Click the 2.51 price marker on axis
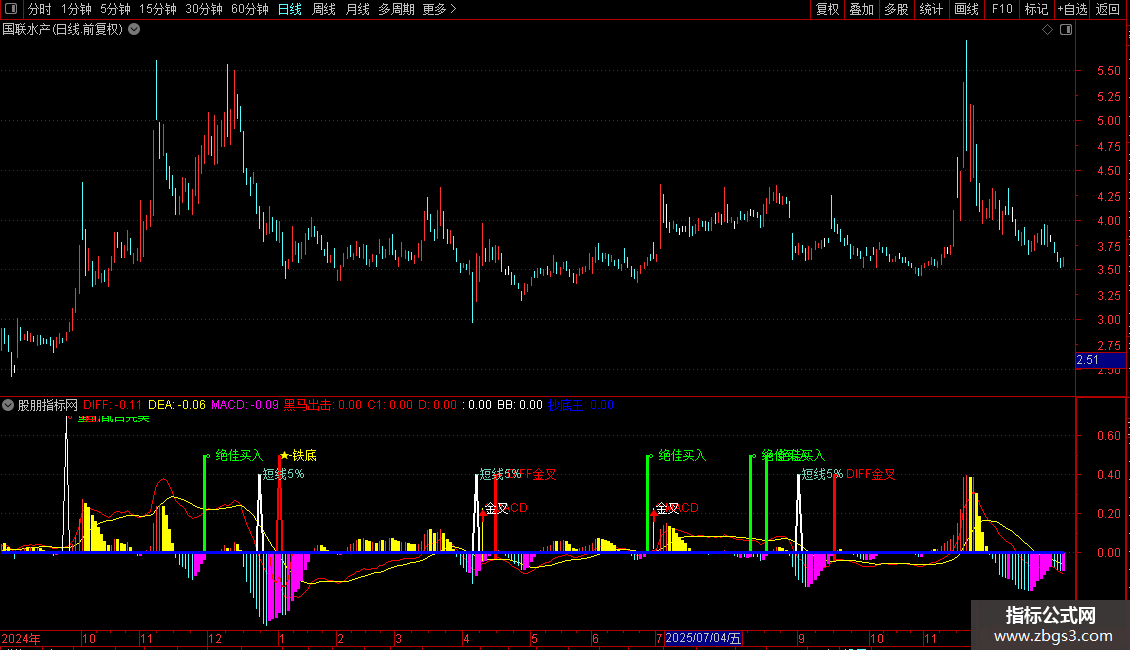The image size is (1130, 650). click(x=1100, y=360)
